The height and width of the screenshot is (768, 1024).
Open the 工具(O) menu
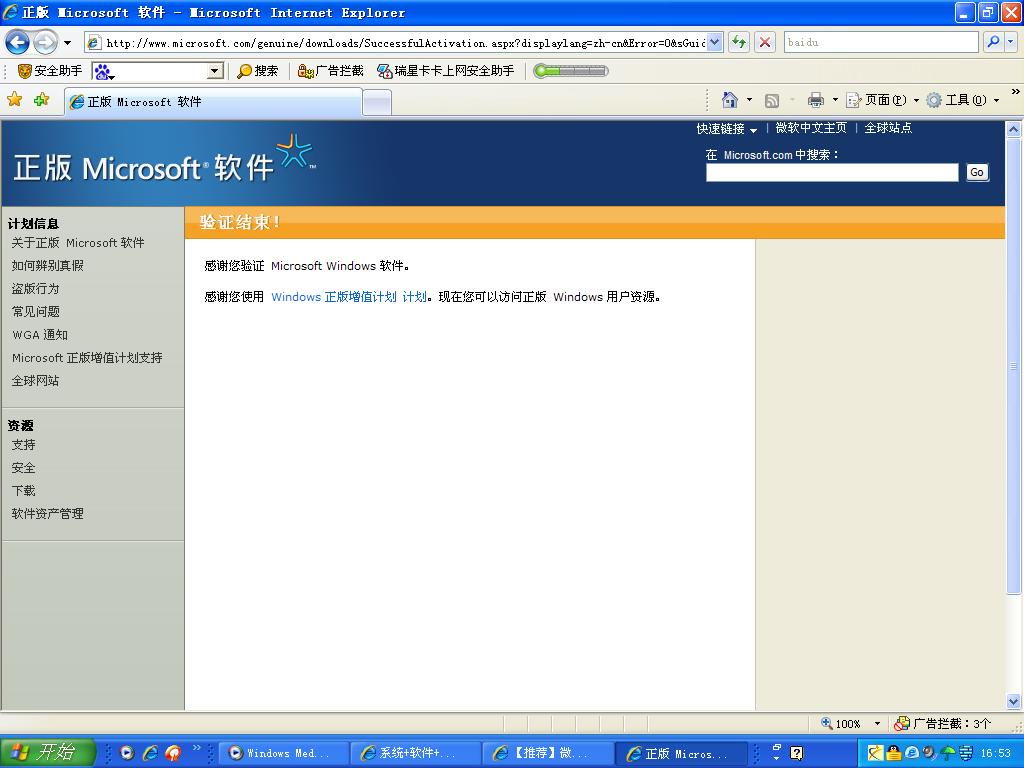963,100
